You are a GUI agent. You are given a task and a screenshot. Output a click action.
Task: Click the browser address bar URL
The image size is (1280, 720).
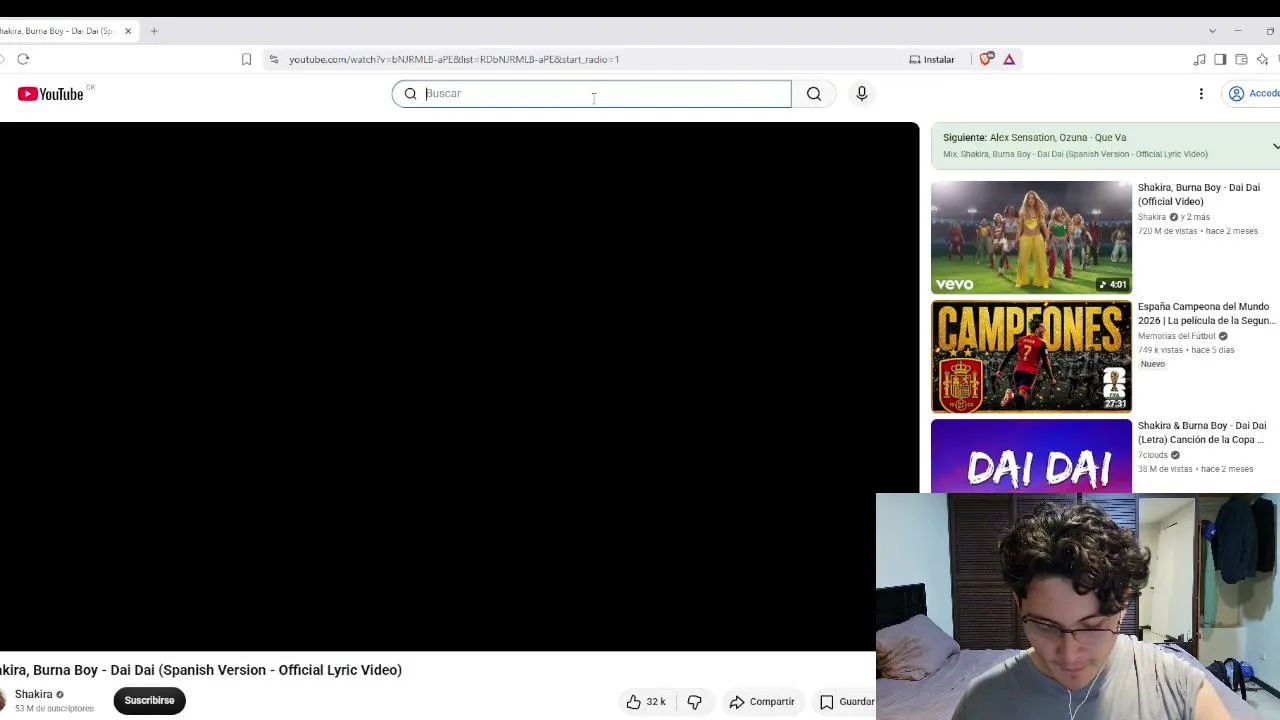click(x=454, y=59)
